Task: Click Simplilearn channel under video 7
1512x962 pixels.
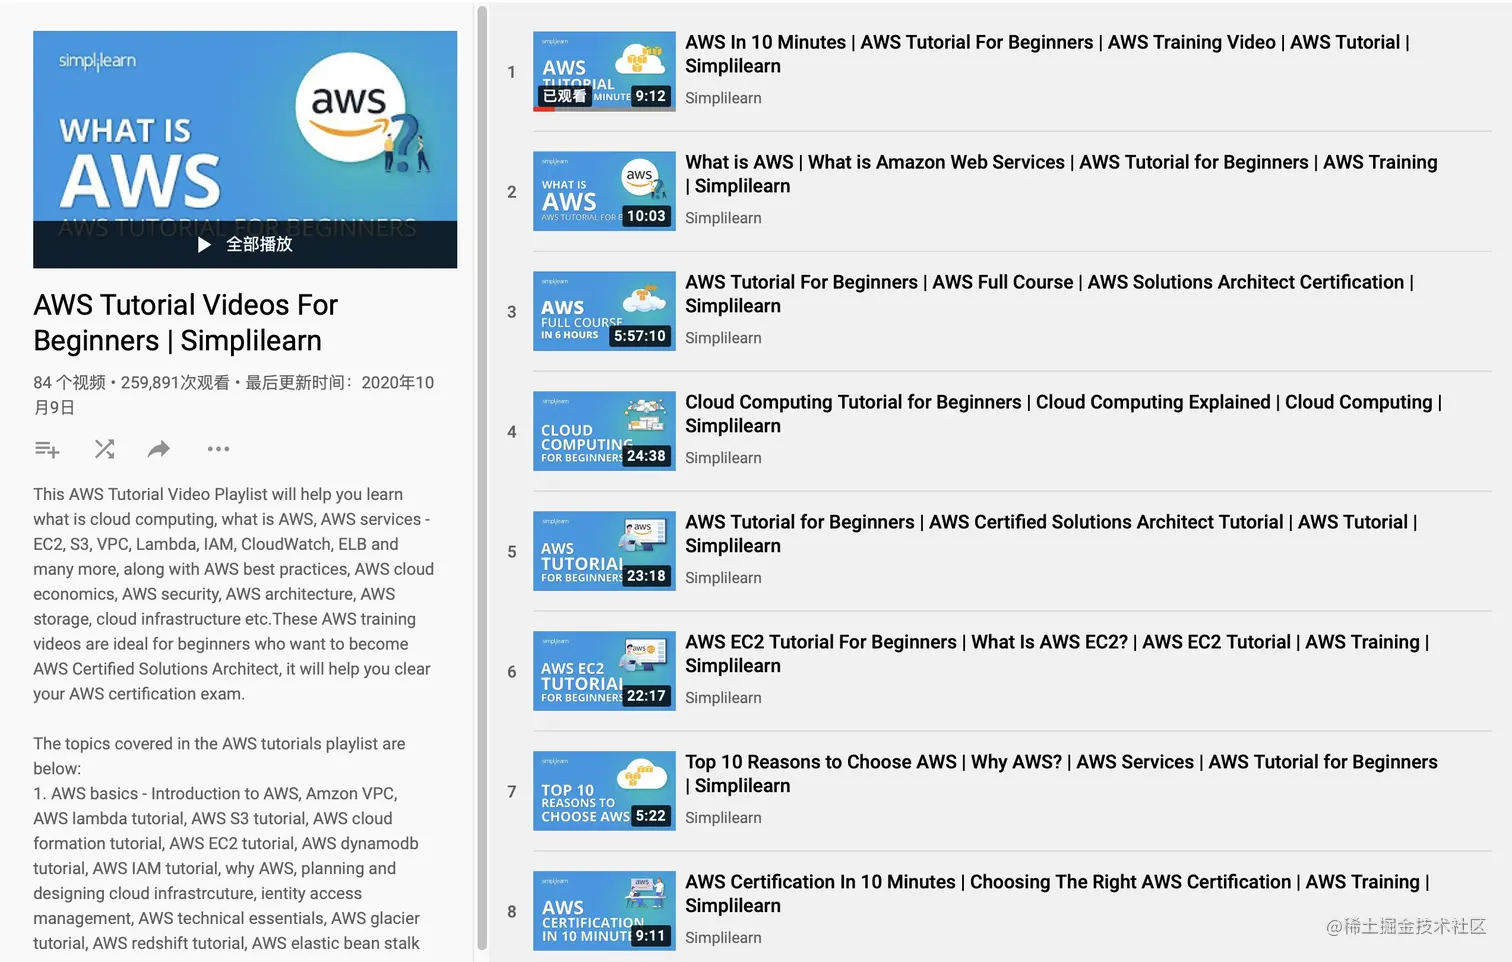Action: coord(723,818)
